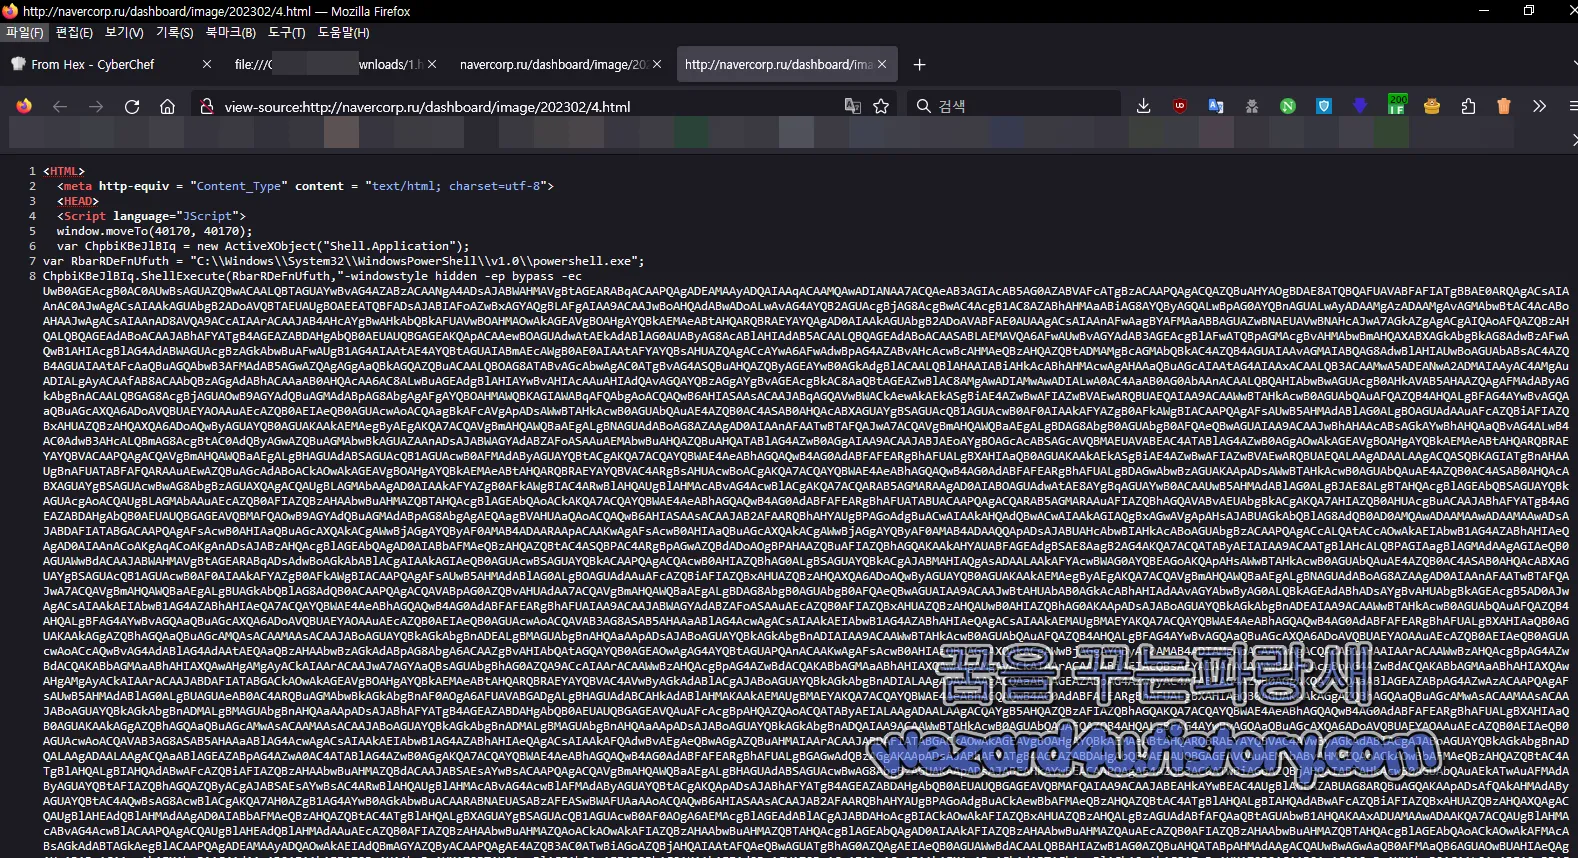Viewport: 1578px width, 858px height.
Task: Close the active navercorp.ru tab
Action: pos(882,64)
